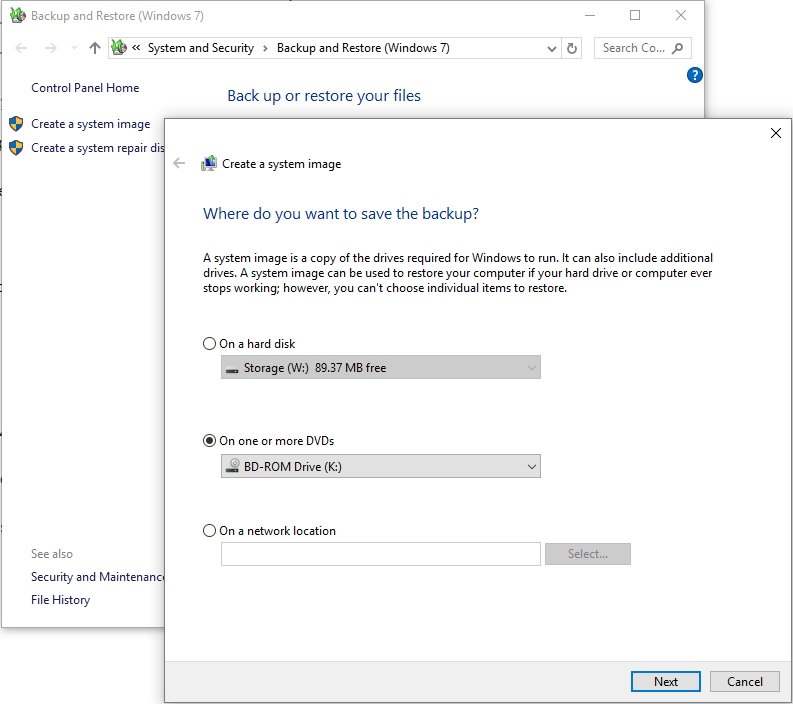The height and width of the screenshot is (704, 793).
Task: Expand the BD-ROM Drive (K:) dropdown
Action: click(380, 466)
